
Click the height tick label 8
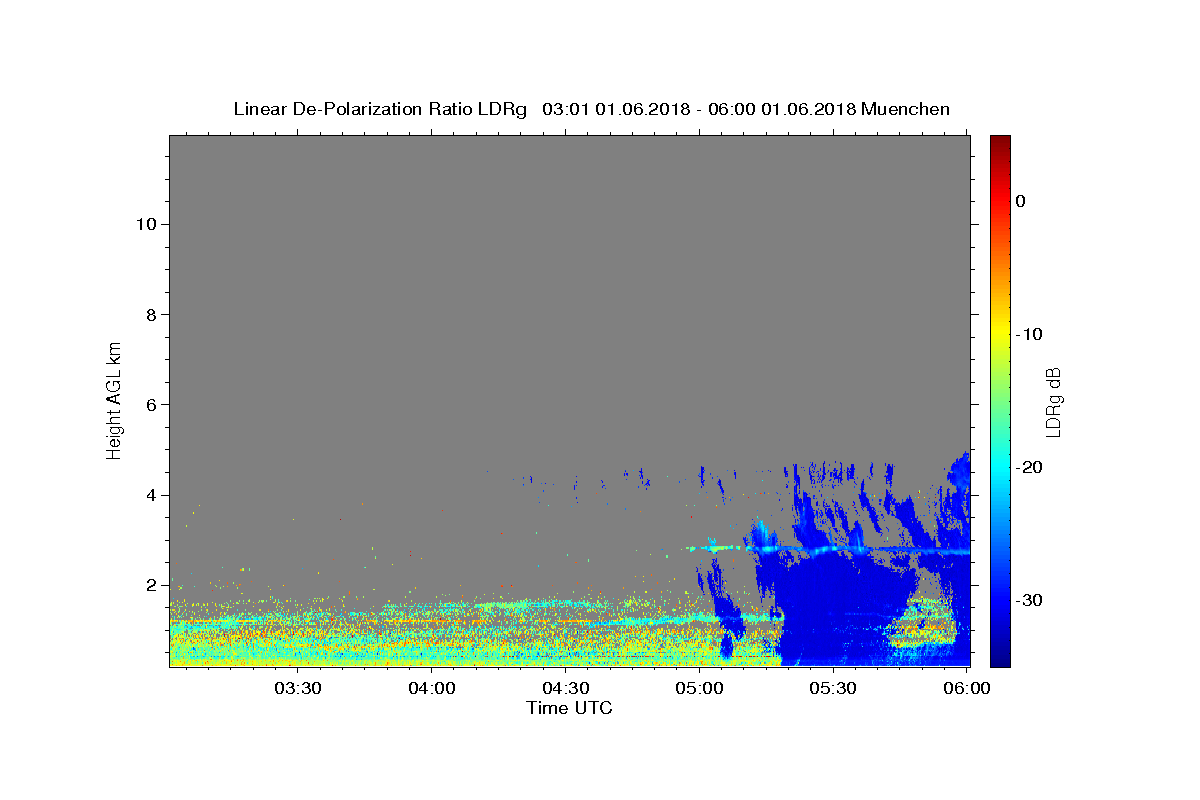point(149,314)
